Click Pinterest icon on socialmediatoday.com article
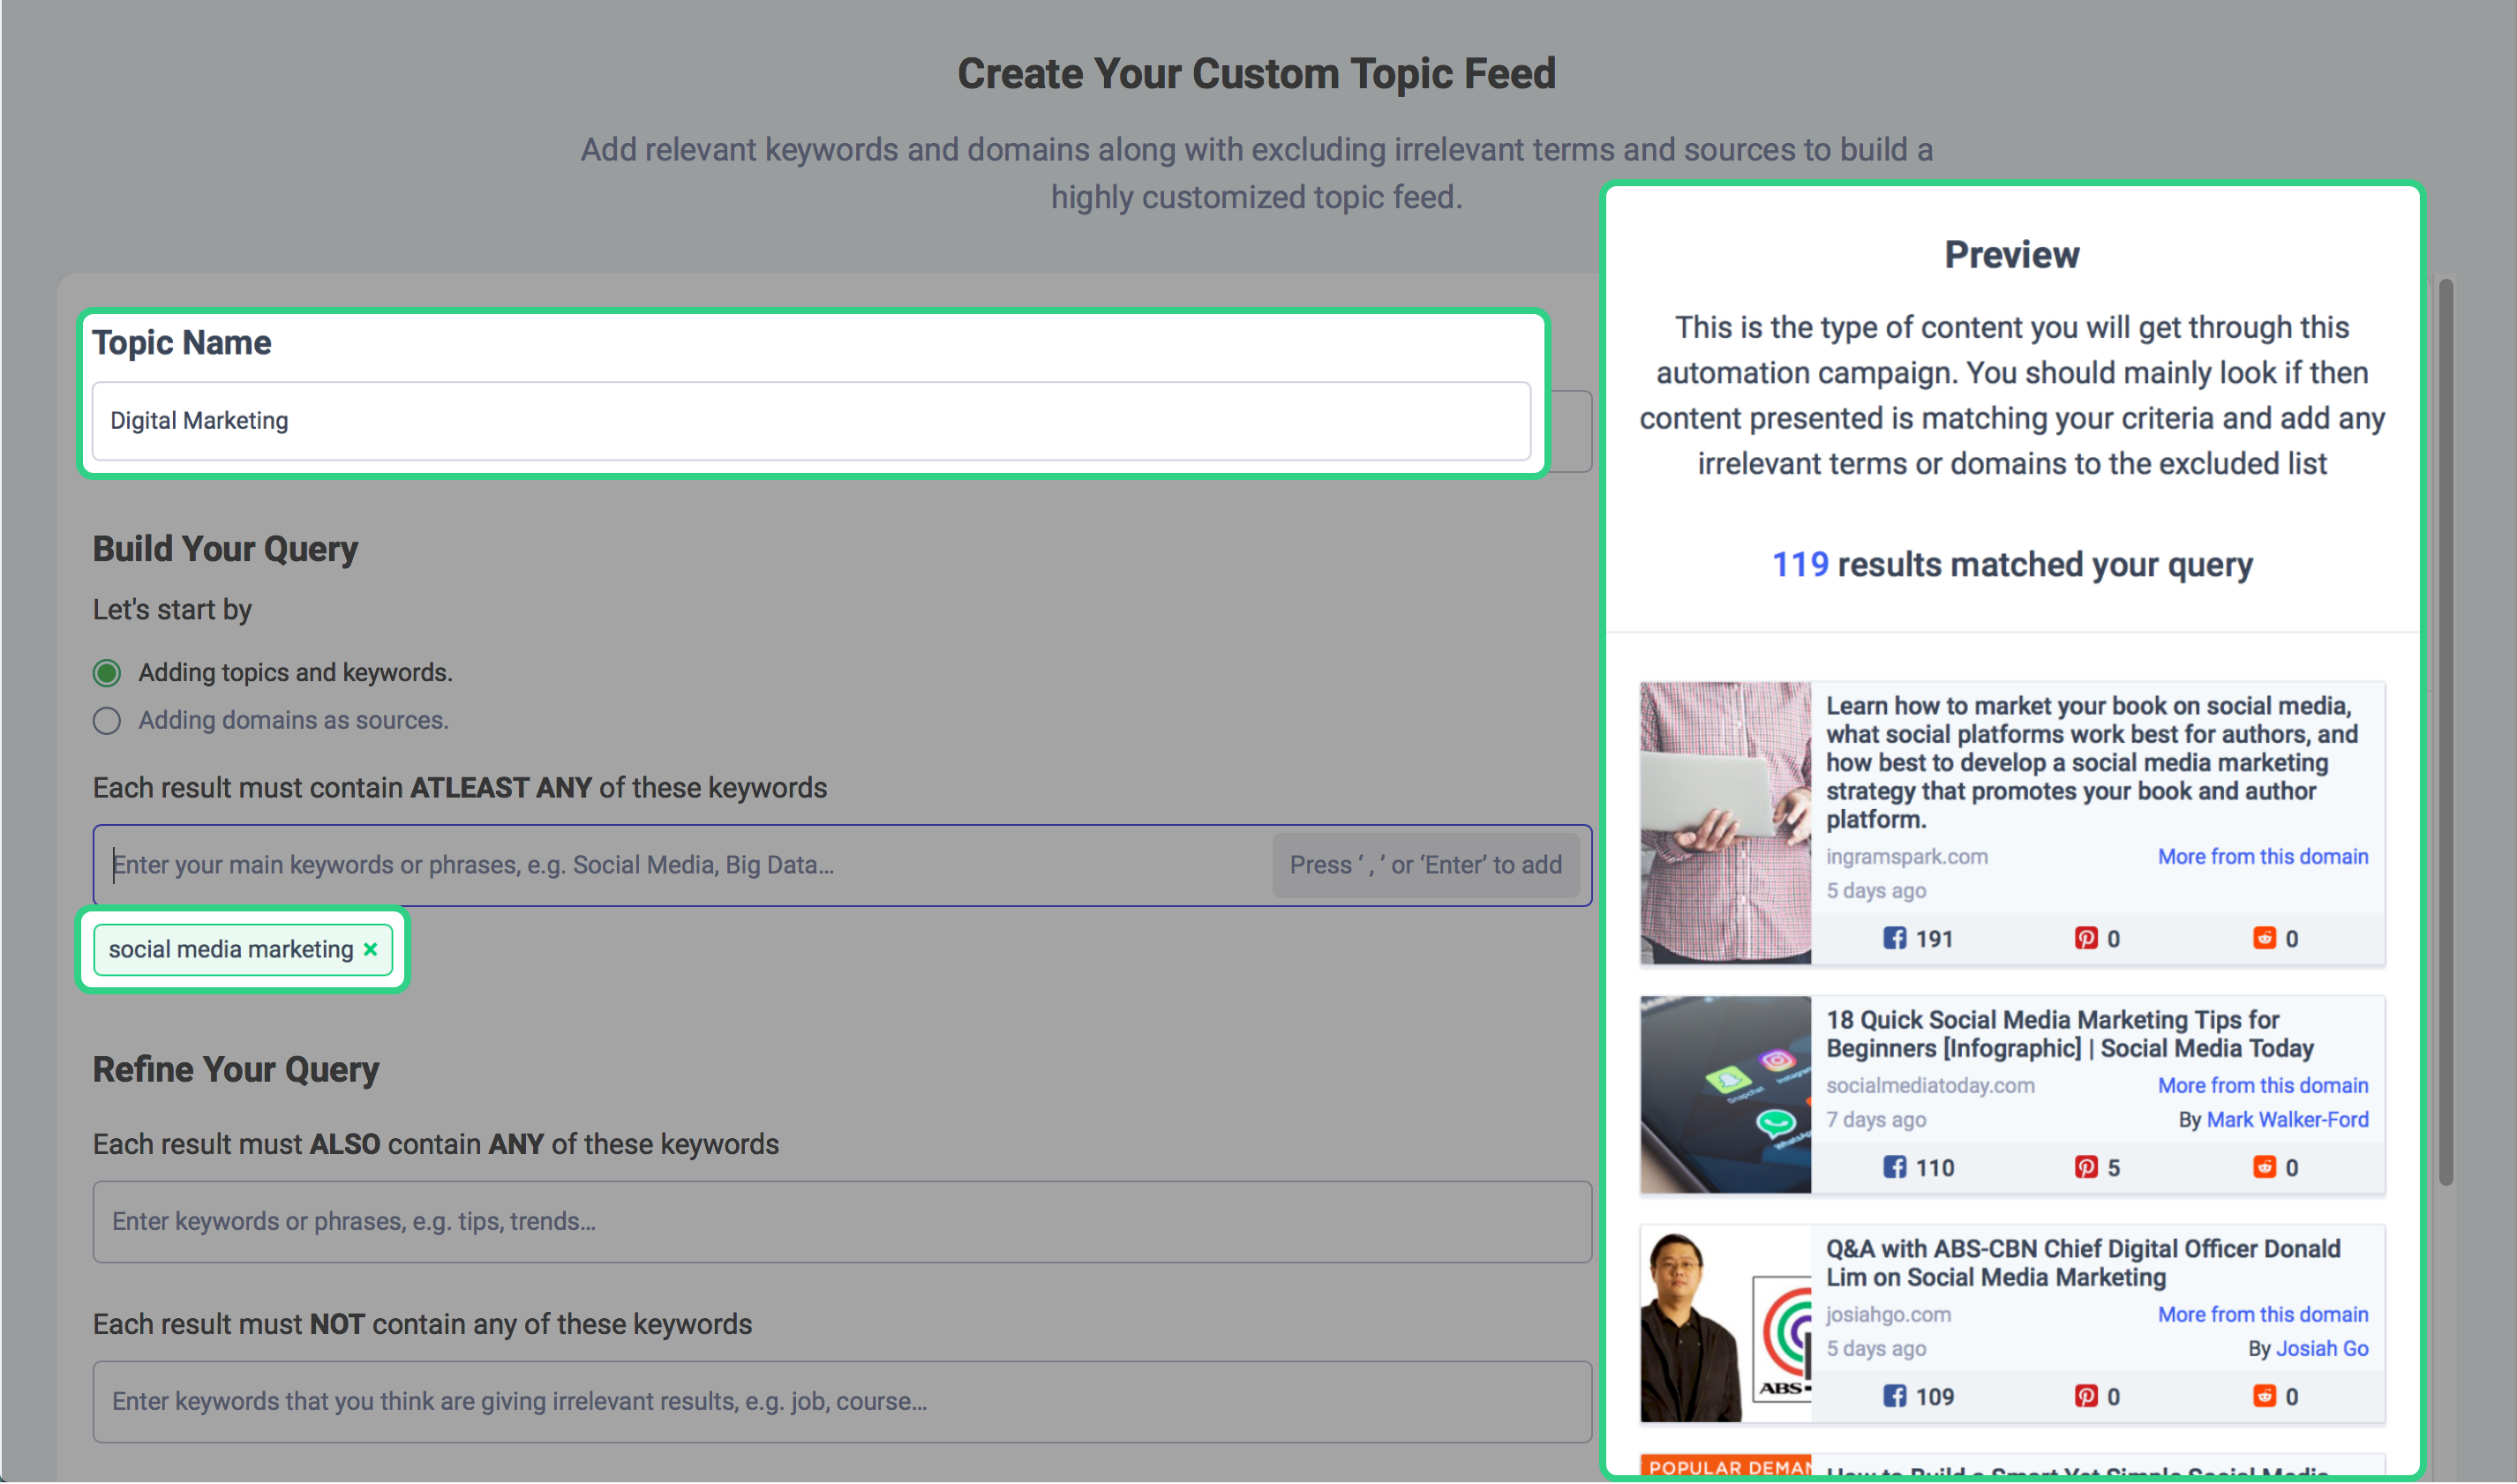This screenshot has width=2517, height=1484. pyautogui.click(x=2085, y=1167)
